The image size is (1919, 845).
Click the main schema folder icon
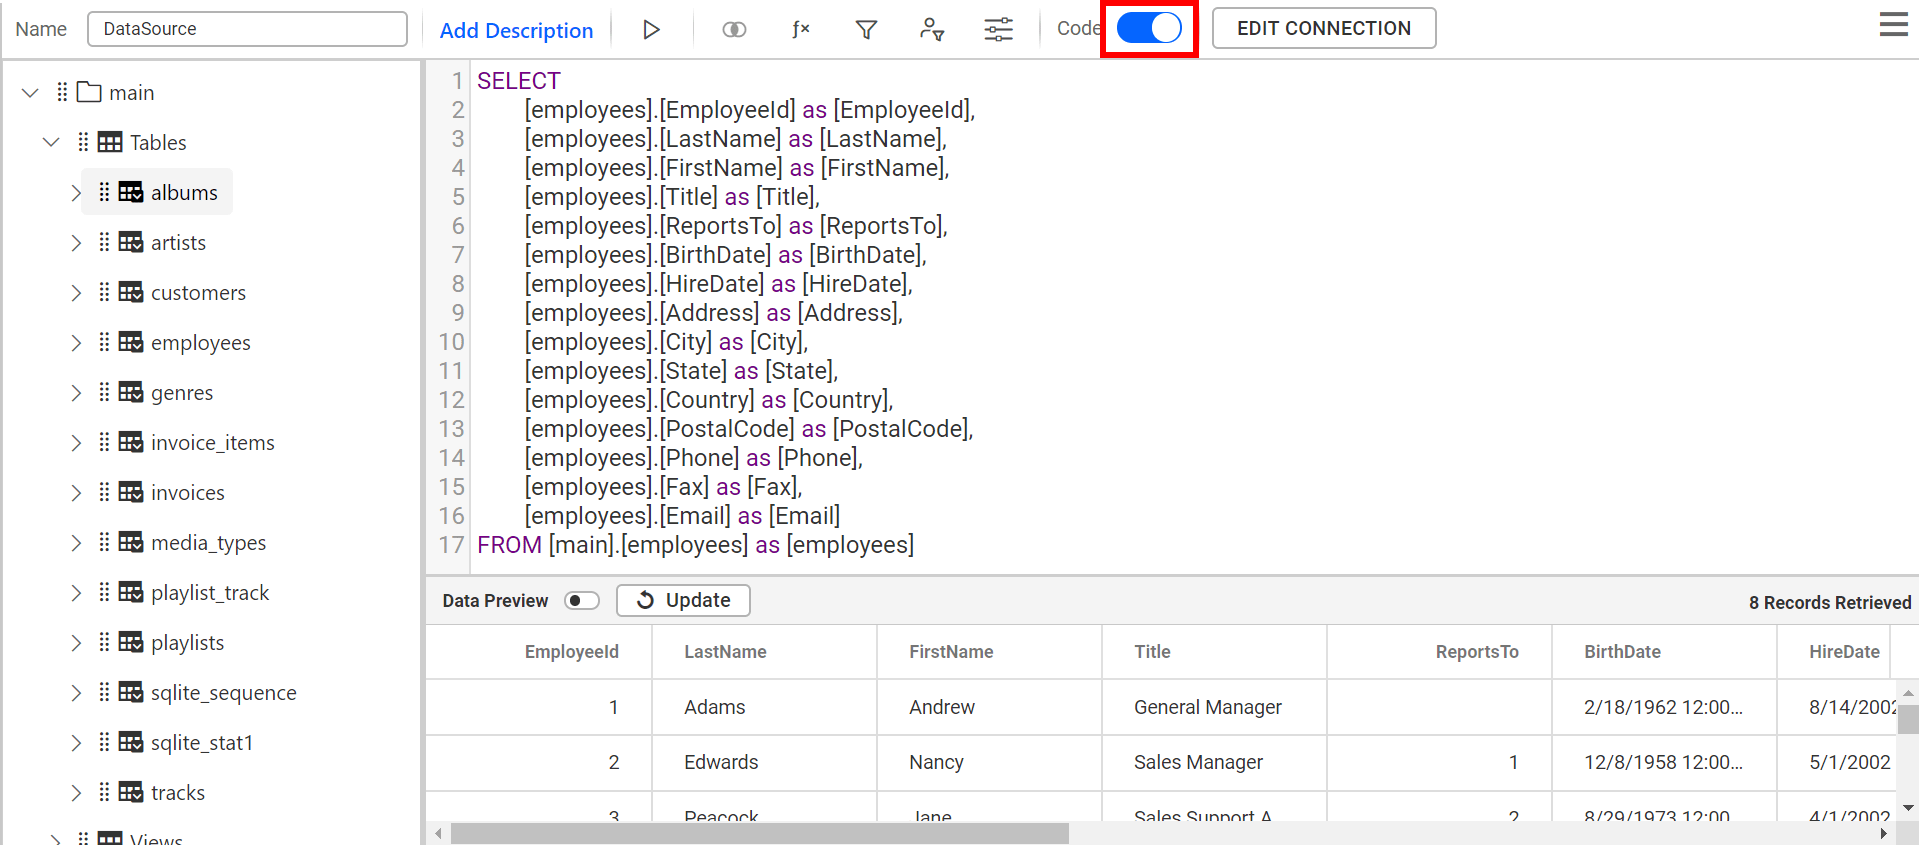90,92
